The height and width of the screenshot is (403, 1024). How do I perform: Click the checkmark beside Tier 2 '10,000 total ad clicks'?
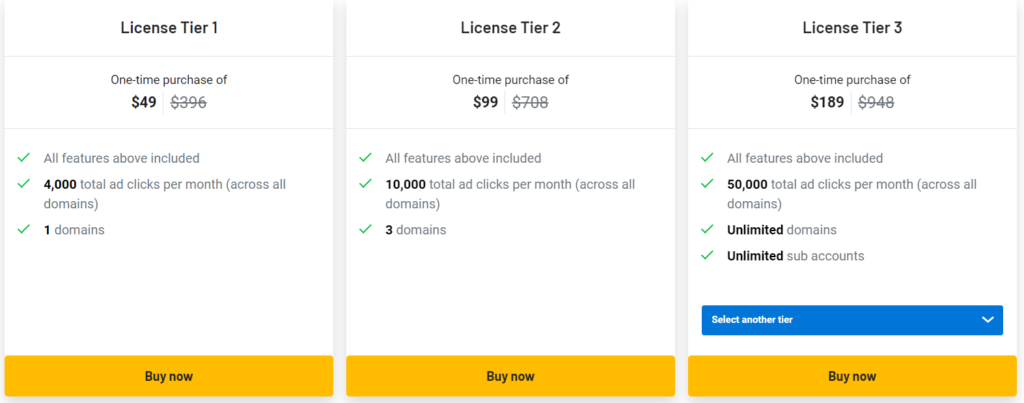coord(366,184)
